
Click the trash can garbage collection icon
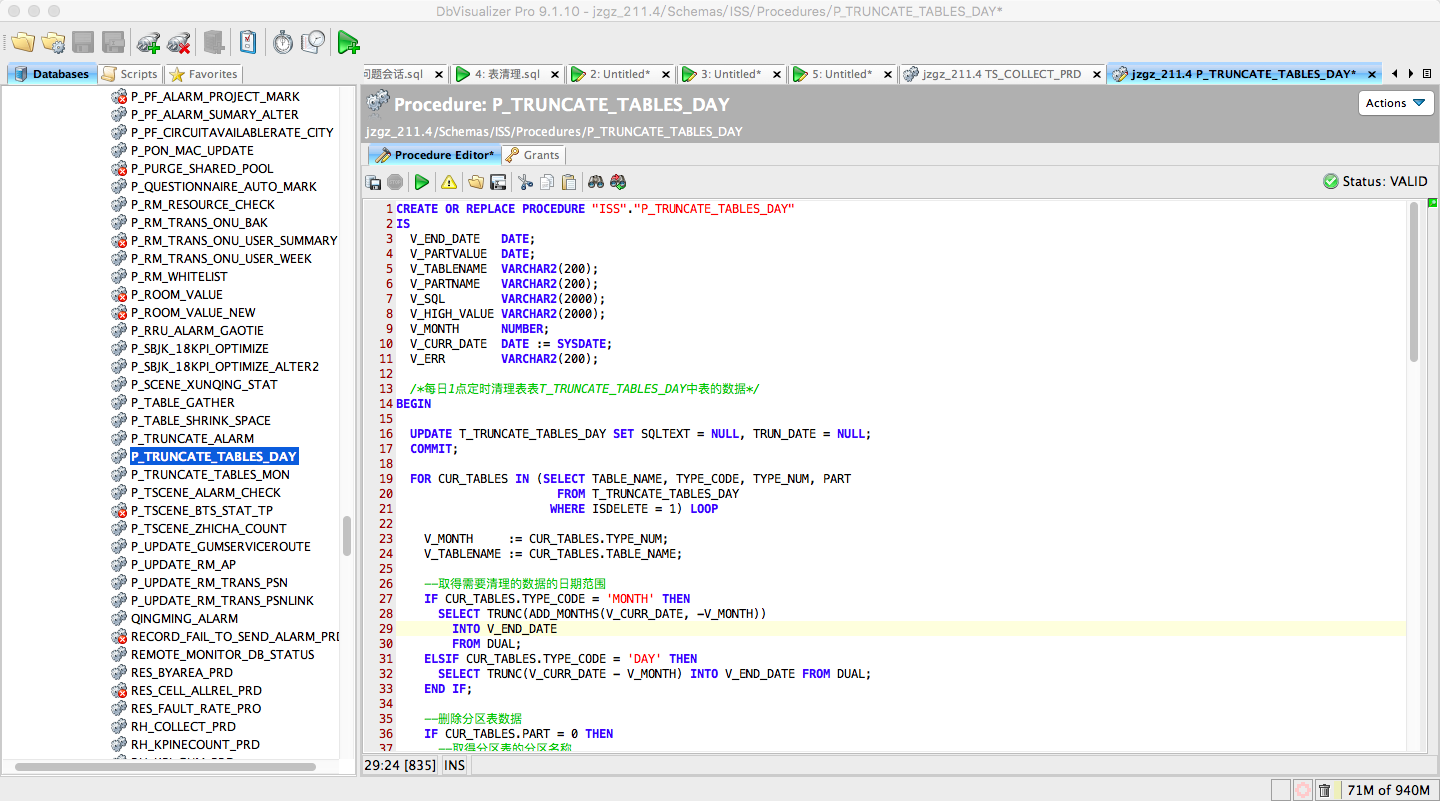point(1324,790)
